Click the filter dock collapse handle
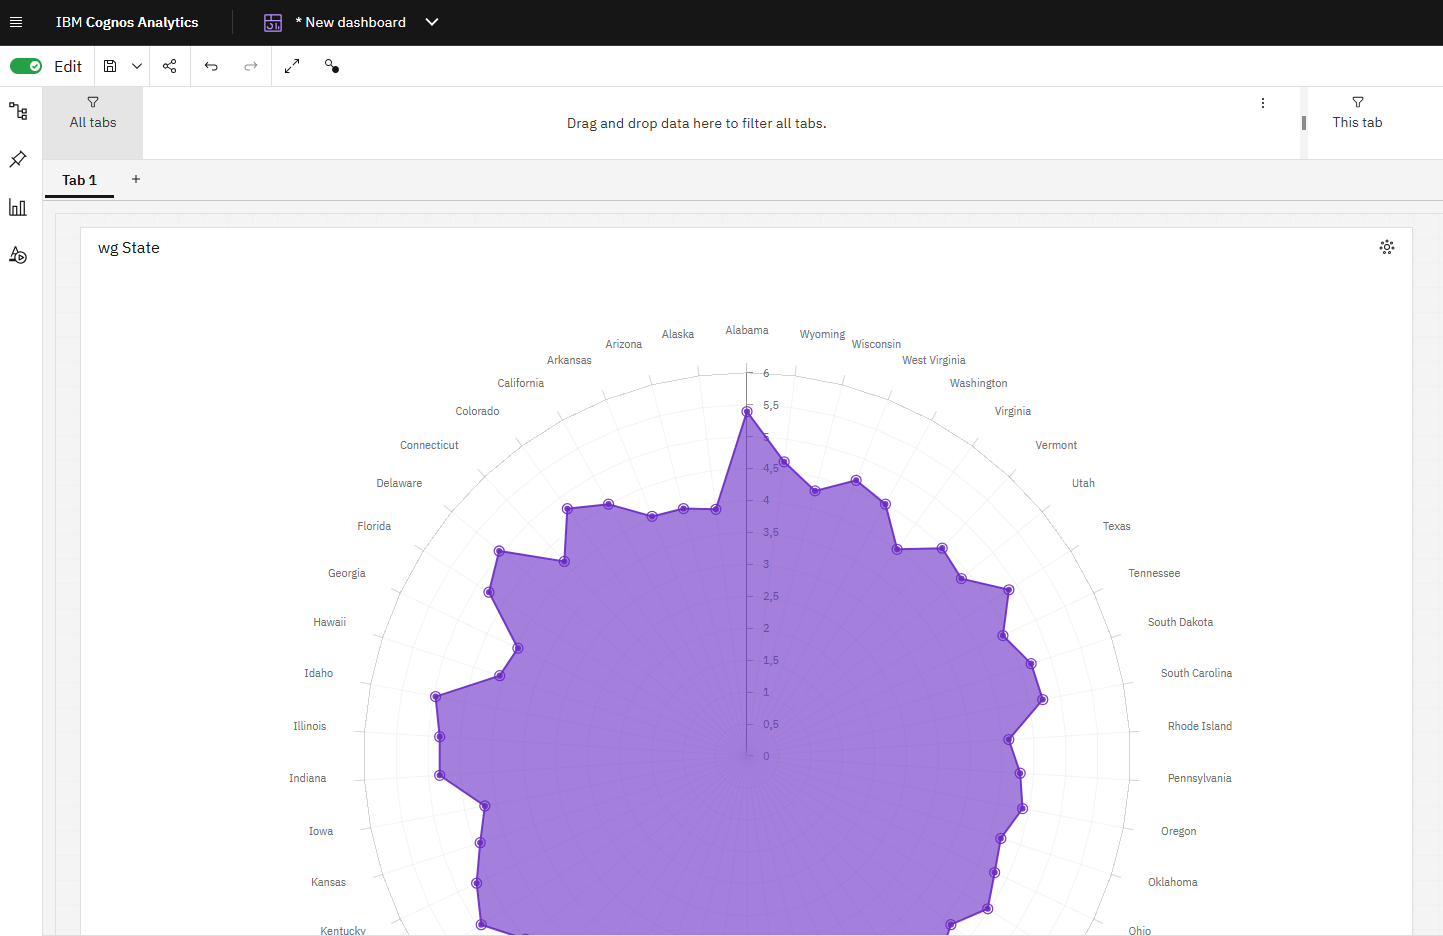 point(1304,123)
